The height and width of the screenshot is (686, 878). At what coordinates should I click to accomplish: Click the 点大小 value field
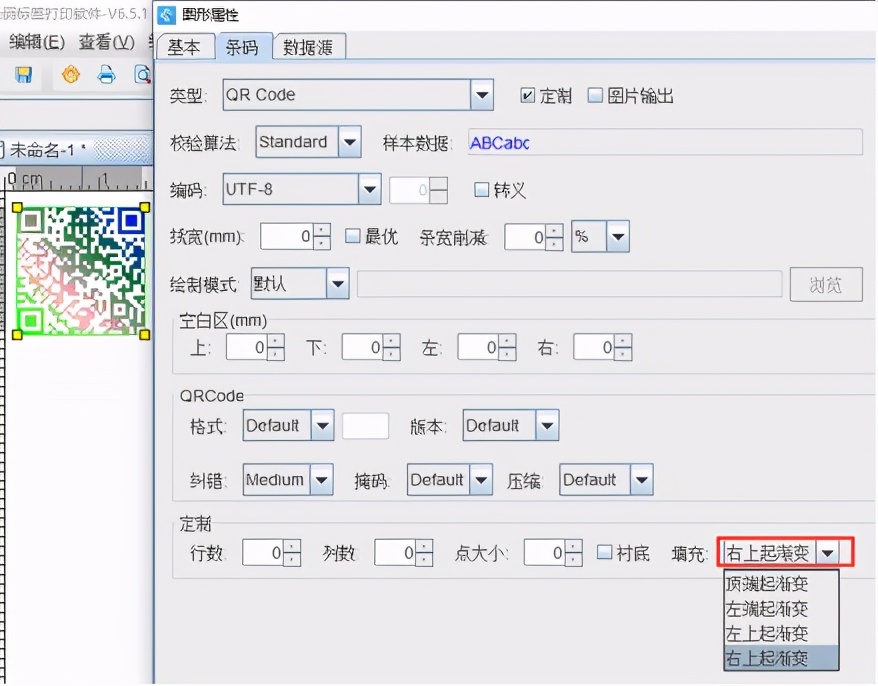545,553
